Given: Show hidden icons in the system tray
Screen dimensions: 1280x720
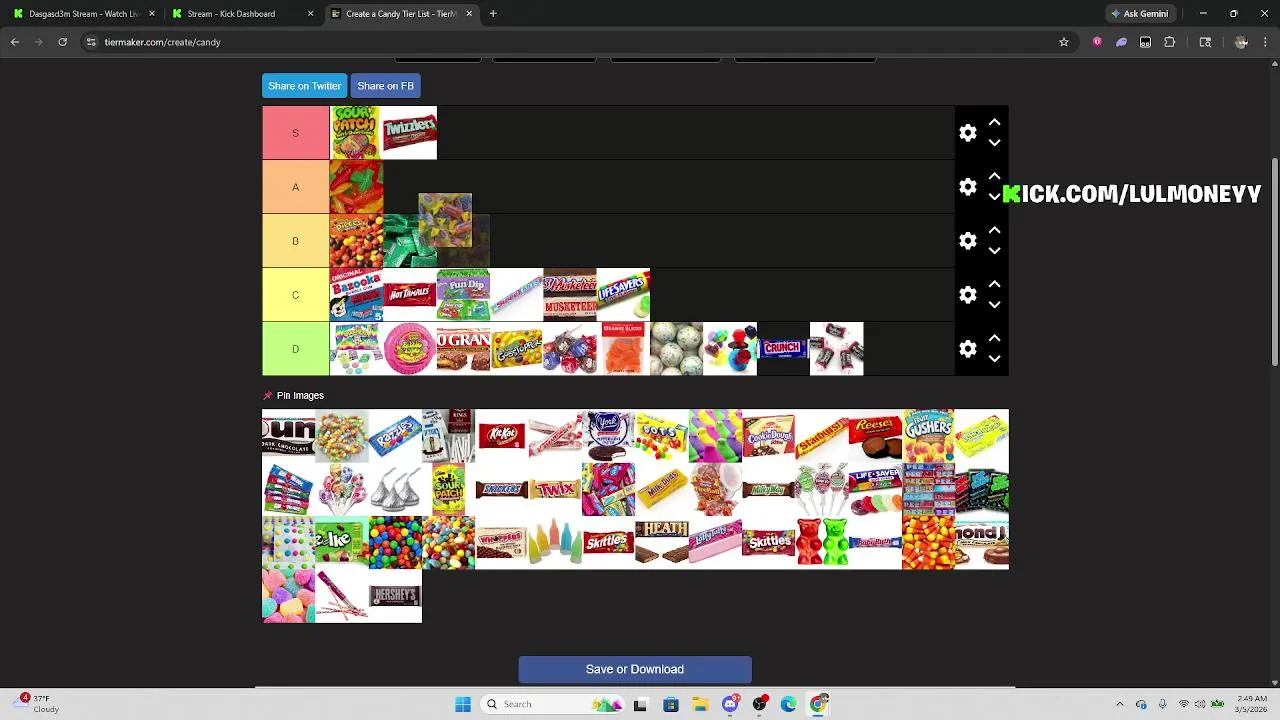Looking at the screenshot, I should pyautogui.click(x=1119, y=704).
